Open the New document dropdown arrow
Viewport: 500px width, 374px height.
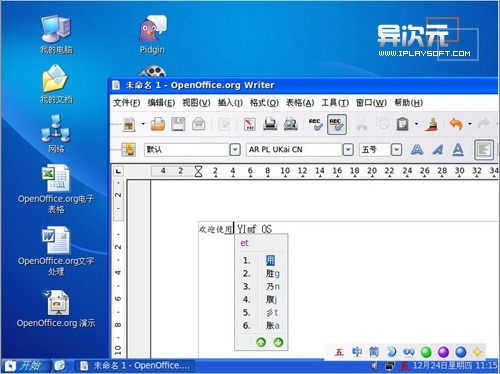143,124
